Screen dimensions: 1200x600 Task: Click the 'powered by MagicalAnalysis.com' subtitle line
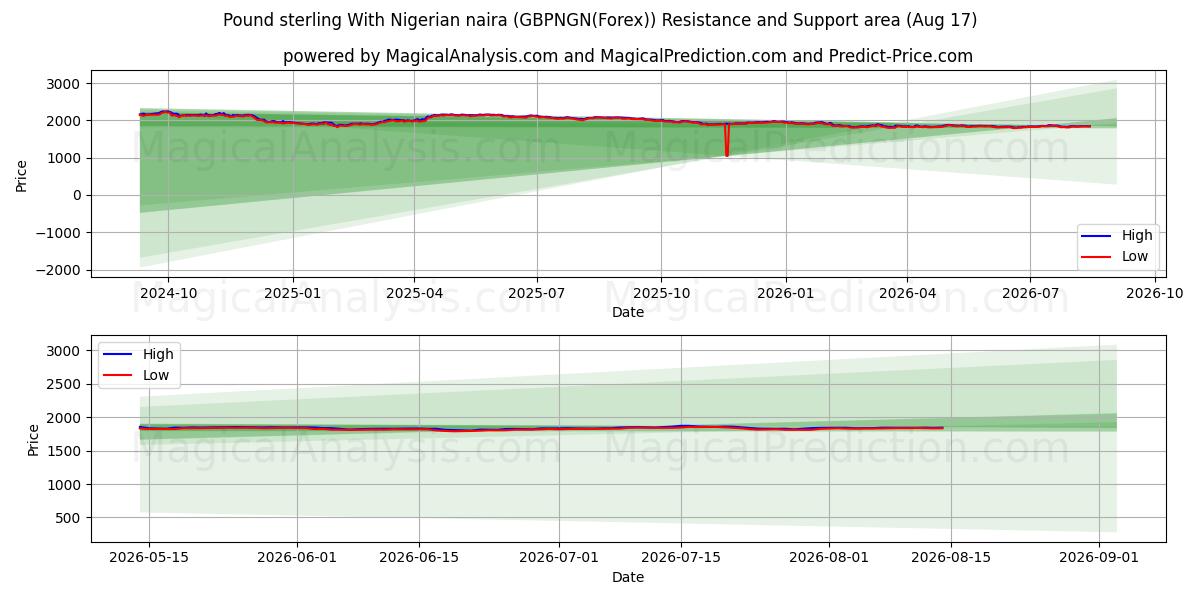pyautogui.click(x=628, y=56)
